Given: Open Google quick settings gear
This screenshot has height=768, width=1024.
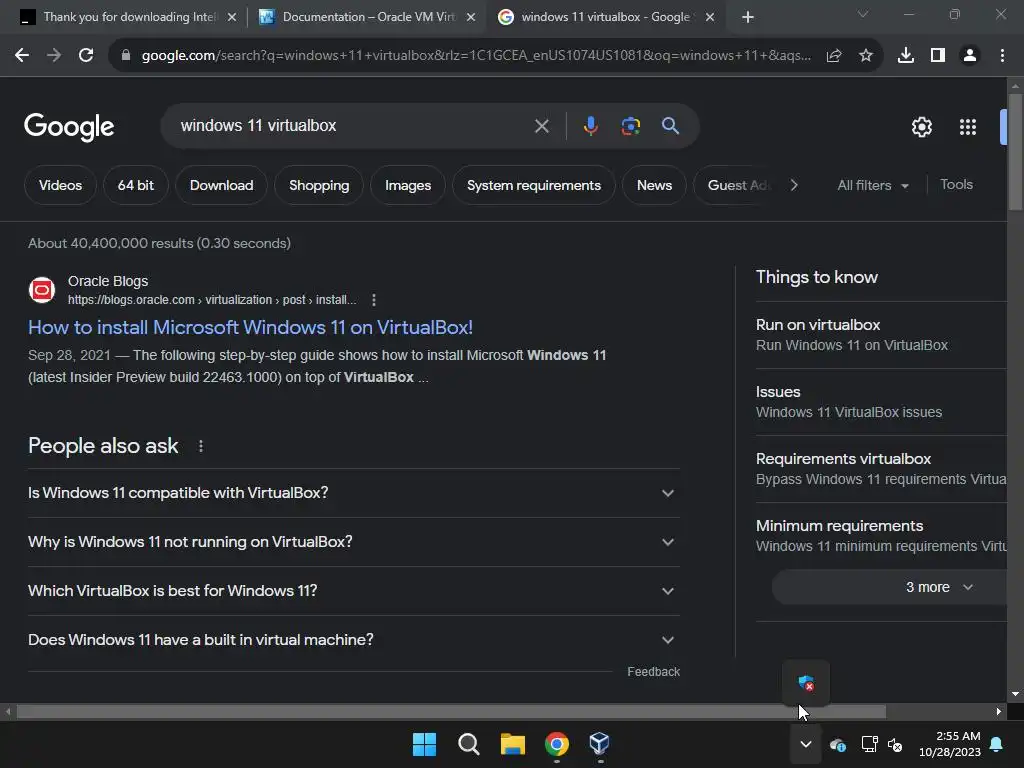Looking at the screenshot, I should pos(921,127).
